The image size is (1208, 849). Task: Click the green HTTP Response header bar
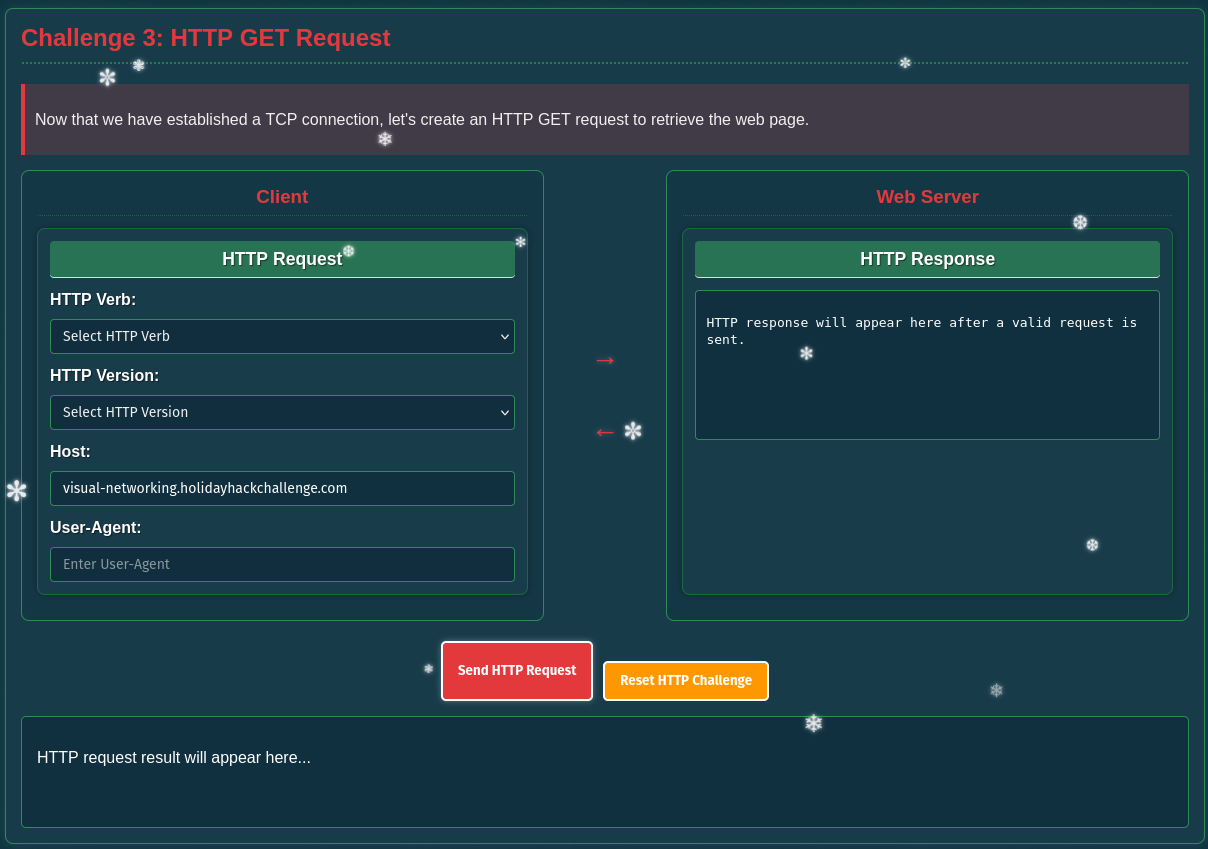click(927, 259)
